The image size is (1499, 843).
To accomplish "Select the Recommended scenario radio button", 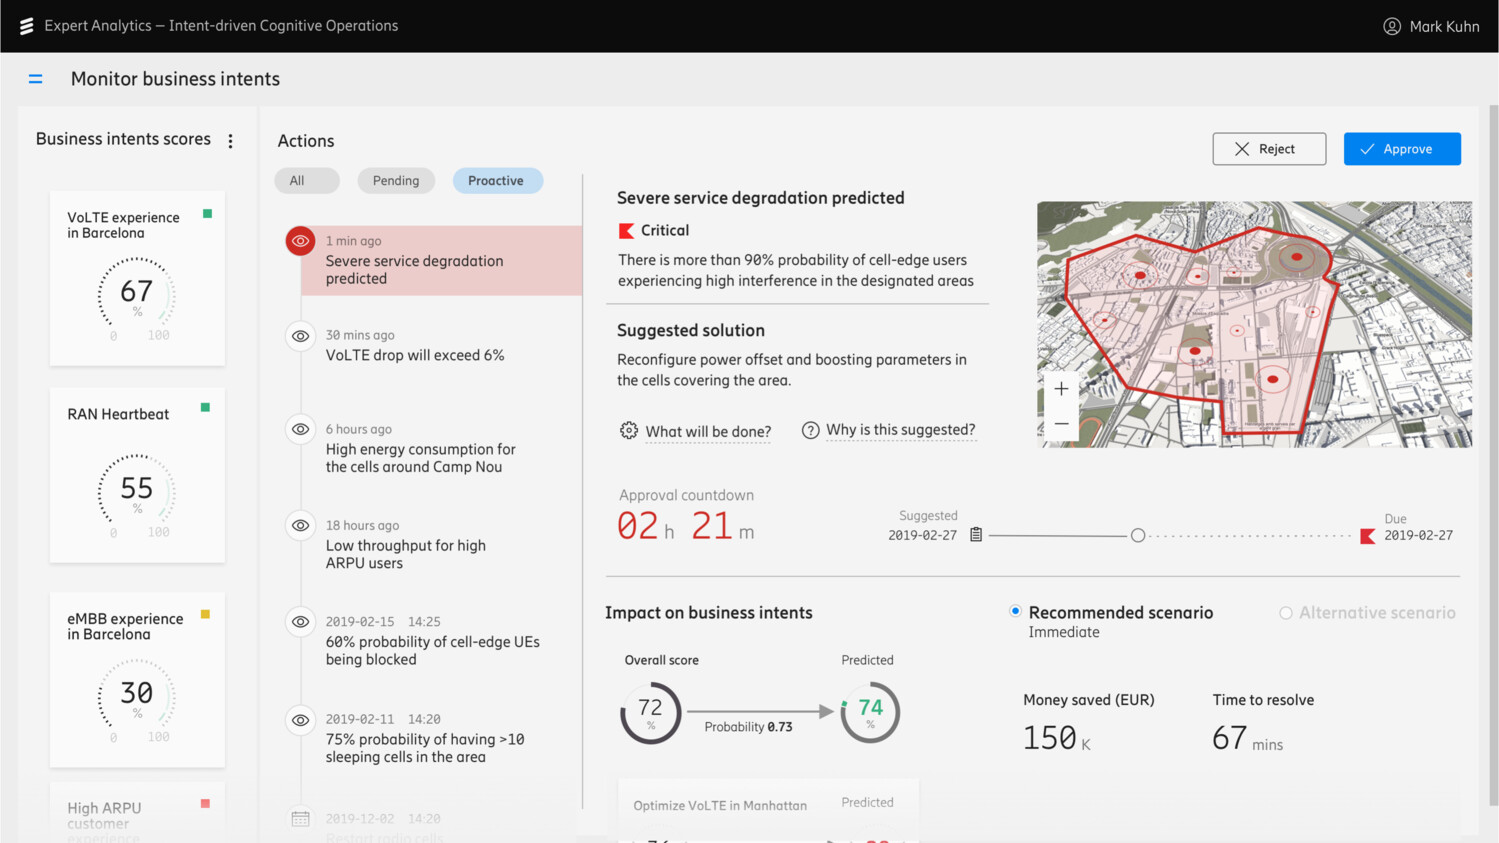I will [1015, 611].
